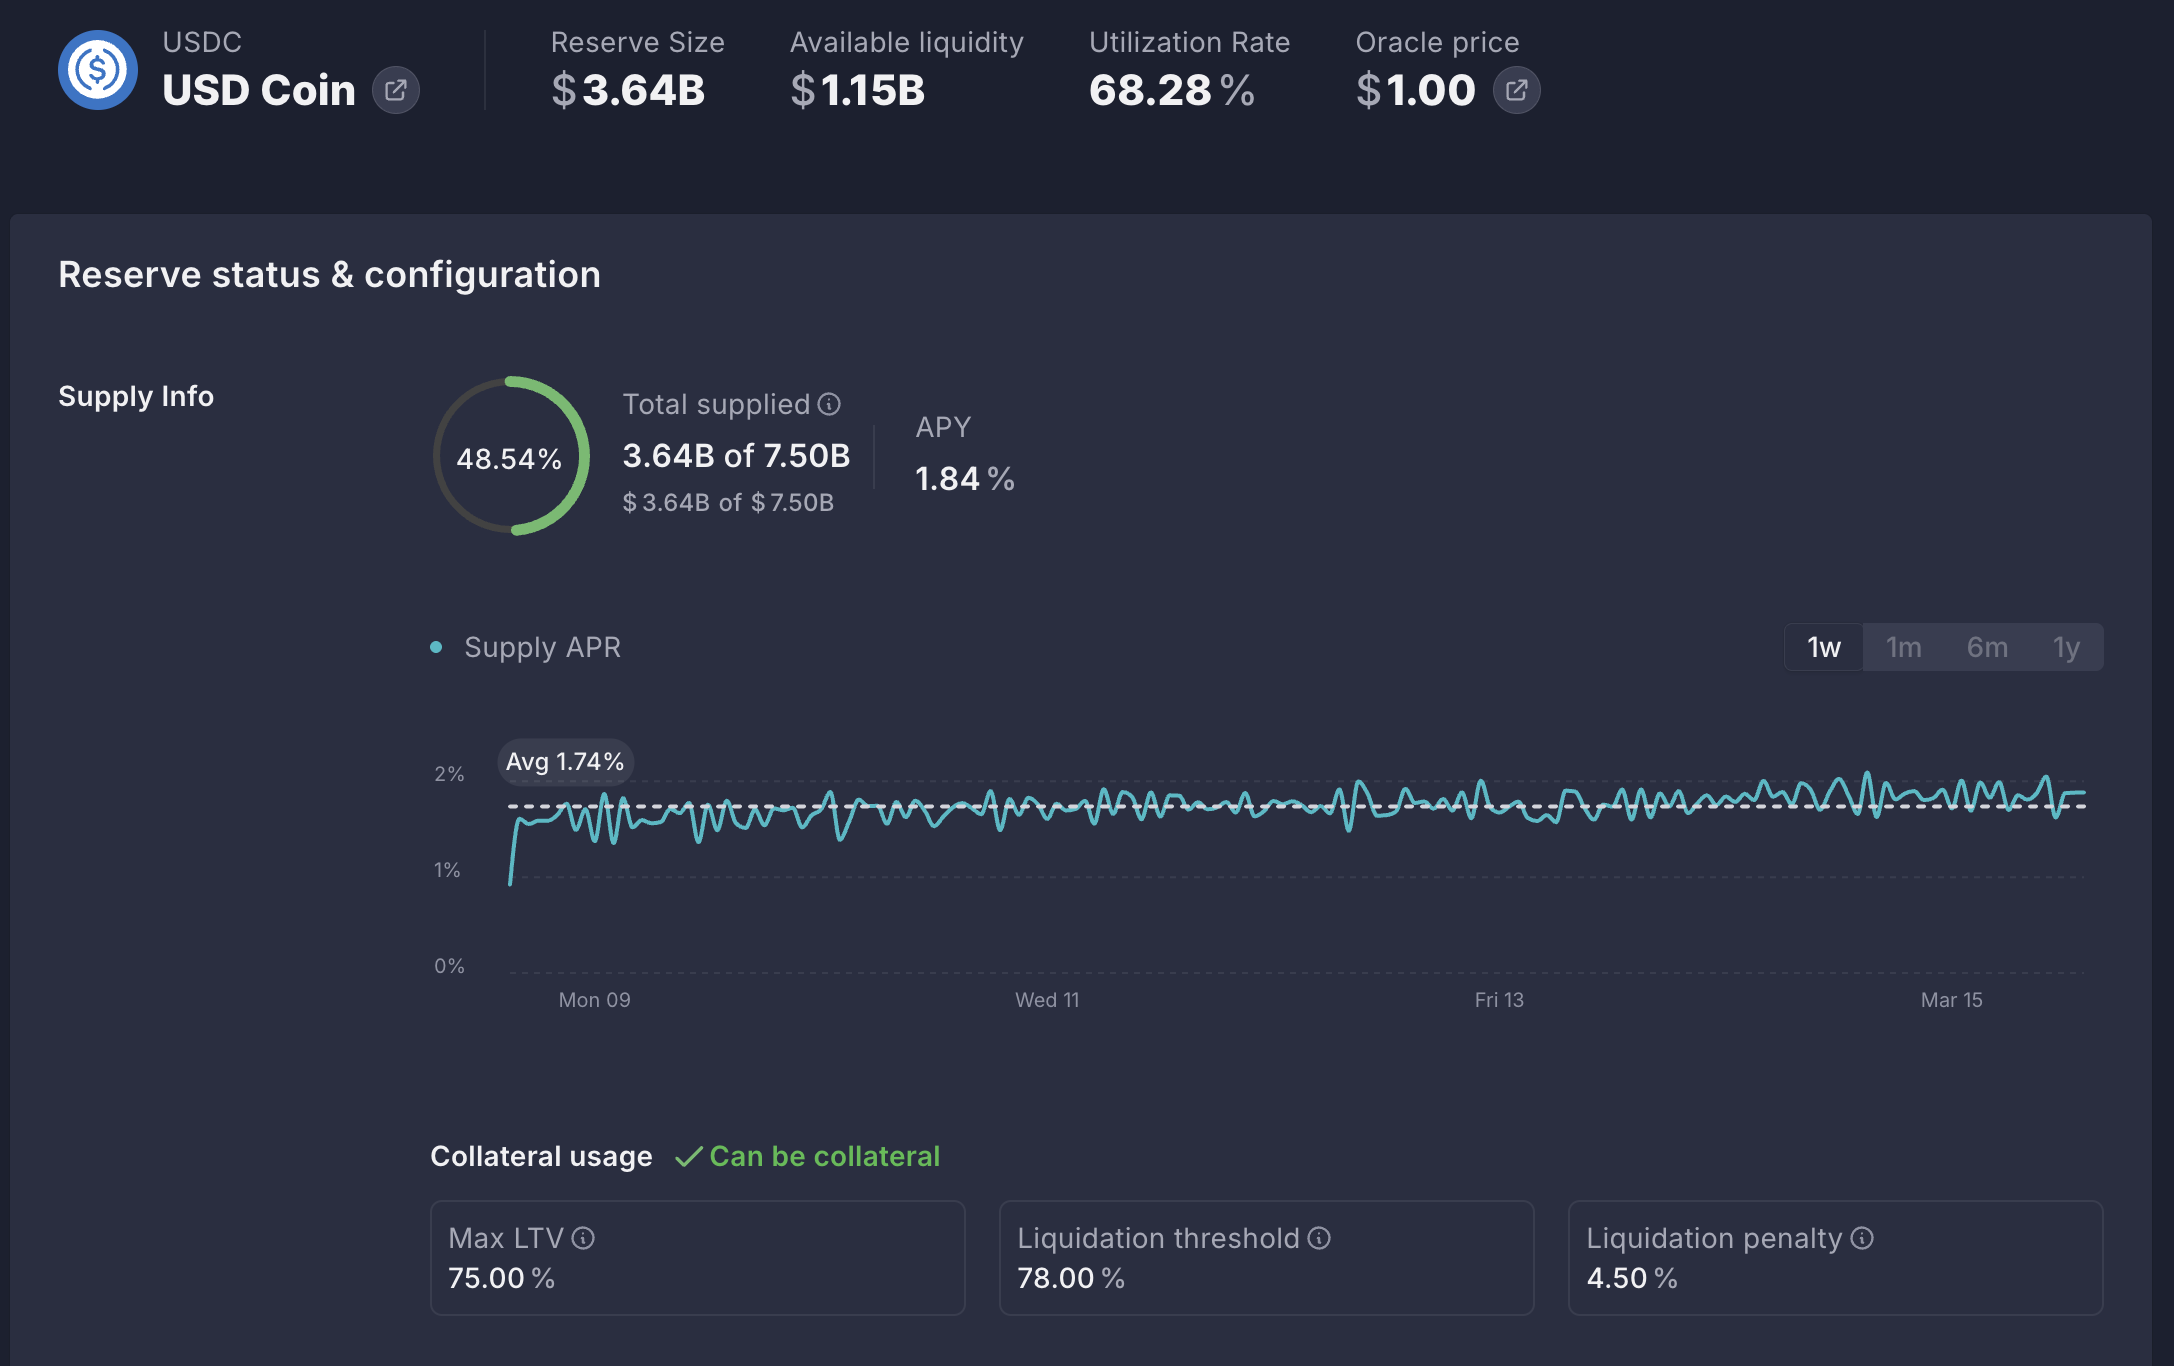Switch the chart to 6m range

click(1987, 647)
